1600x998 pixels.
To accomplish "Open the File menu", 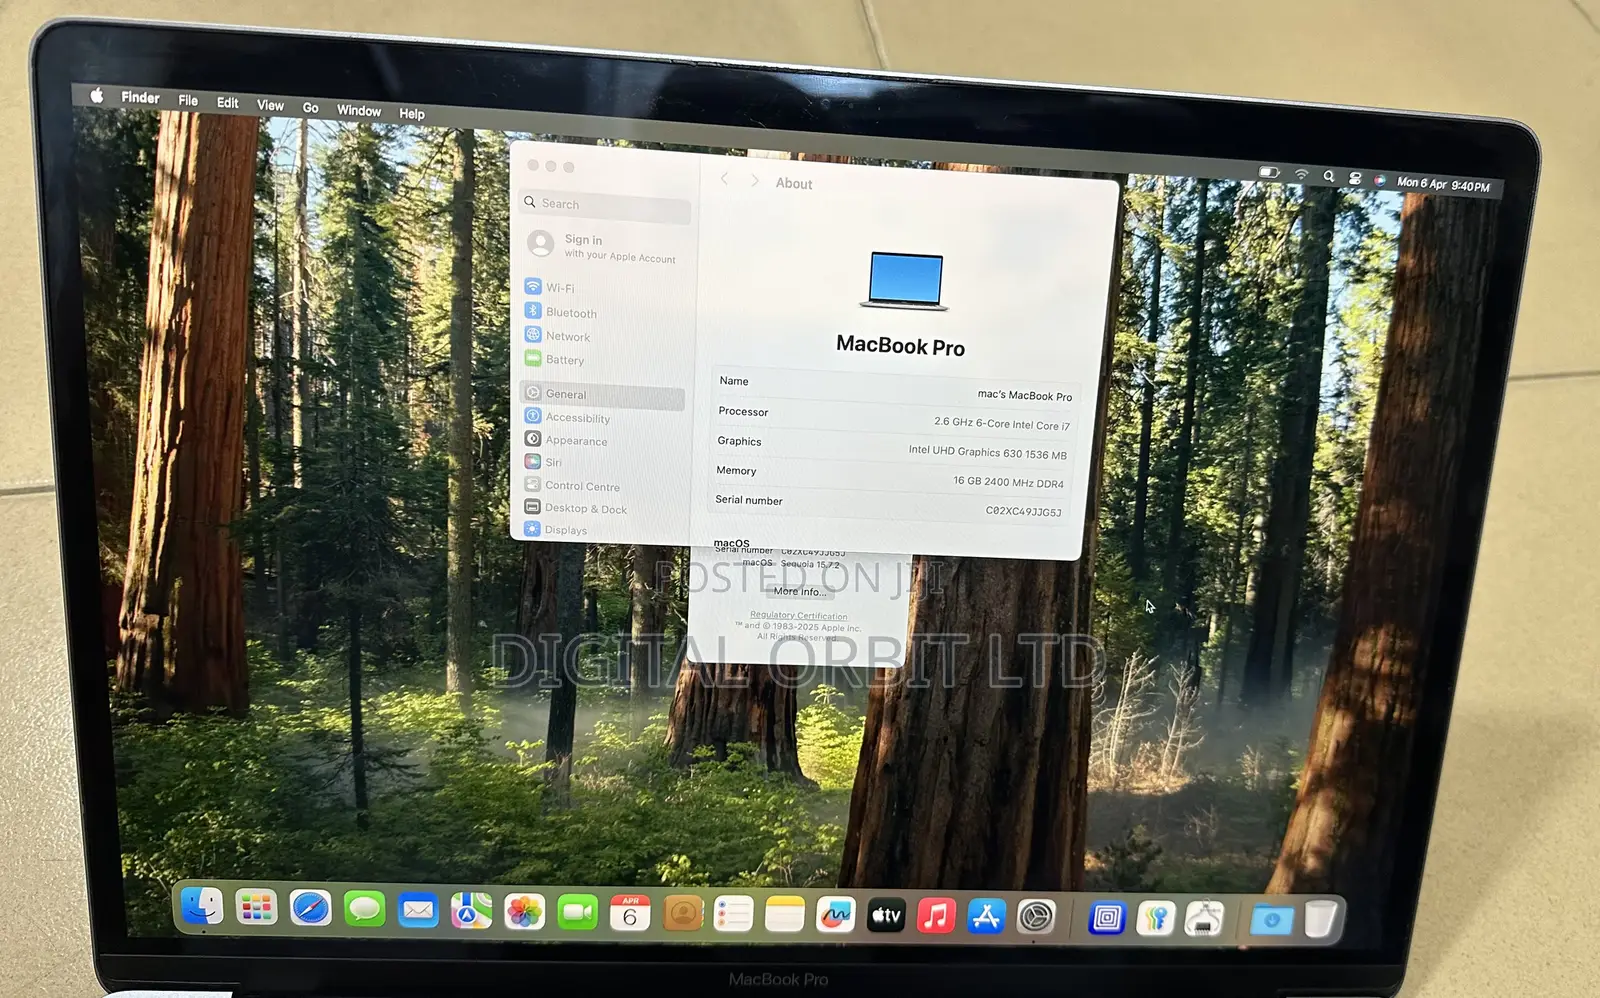I will point(188,100).
